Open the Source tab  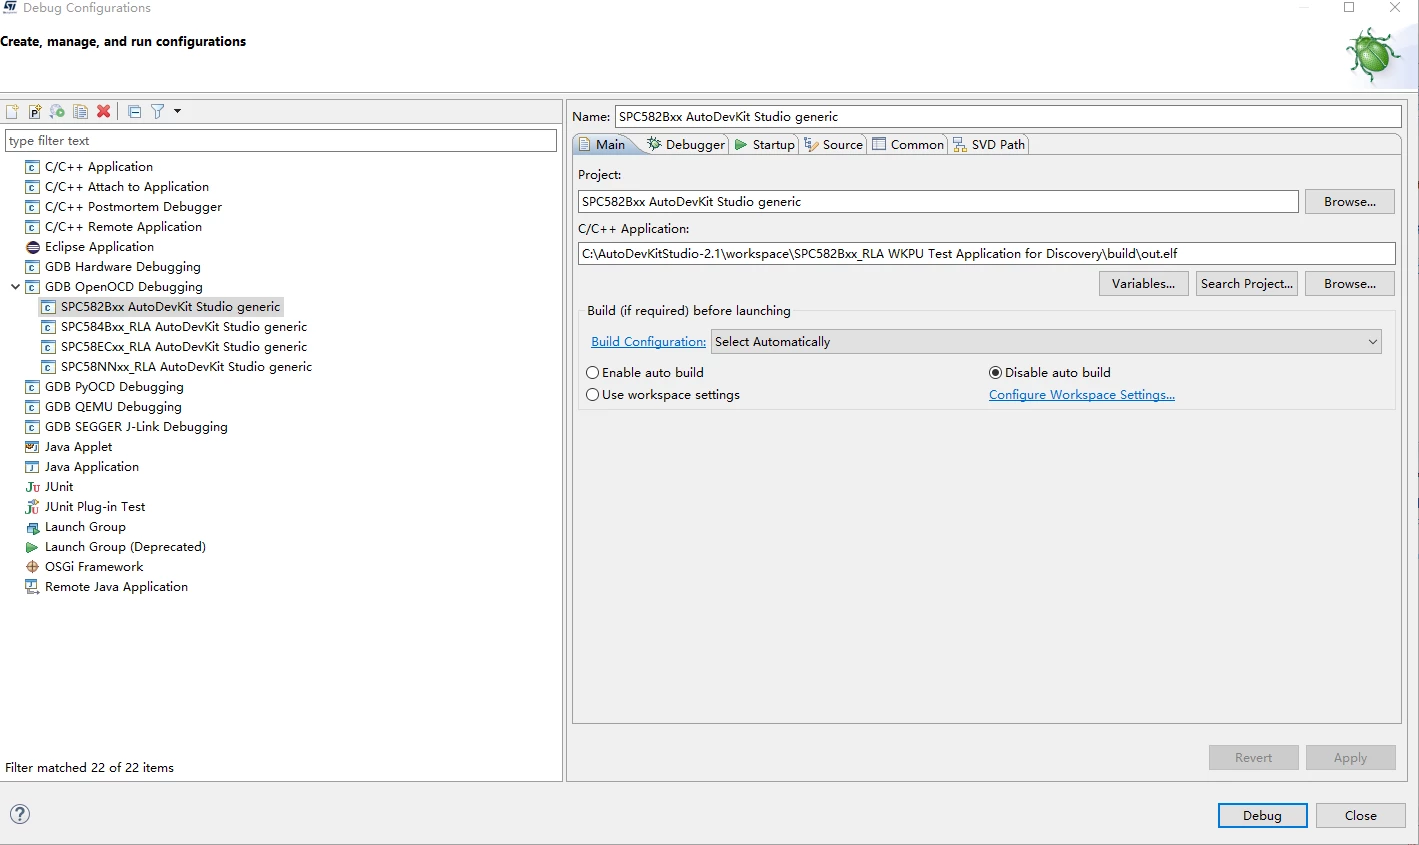[x=834, y=145]
